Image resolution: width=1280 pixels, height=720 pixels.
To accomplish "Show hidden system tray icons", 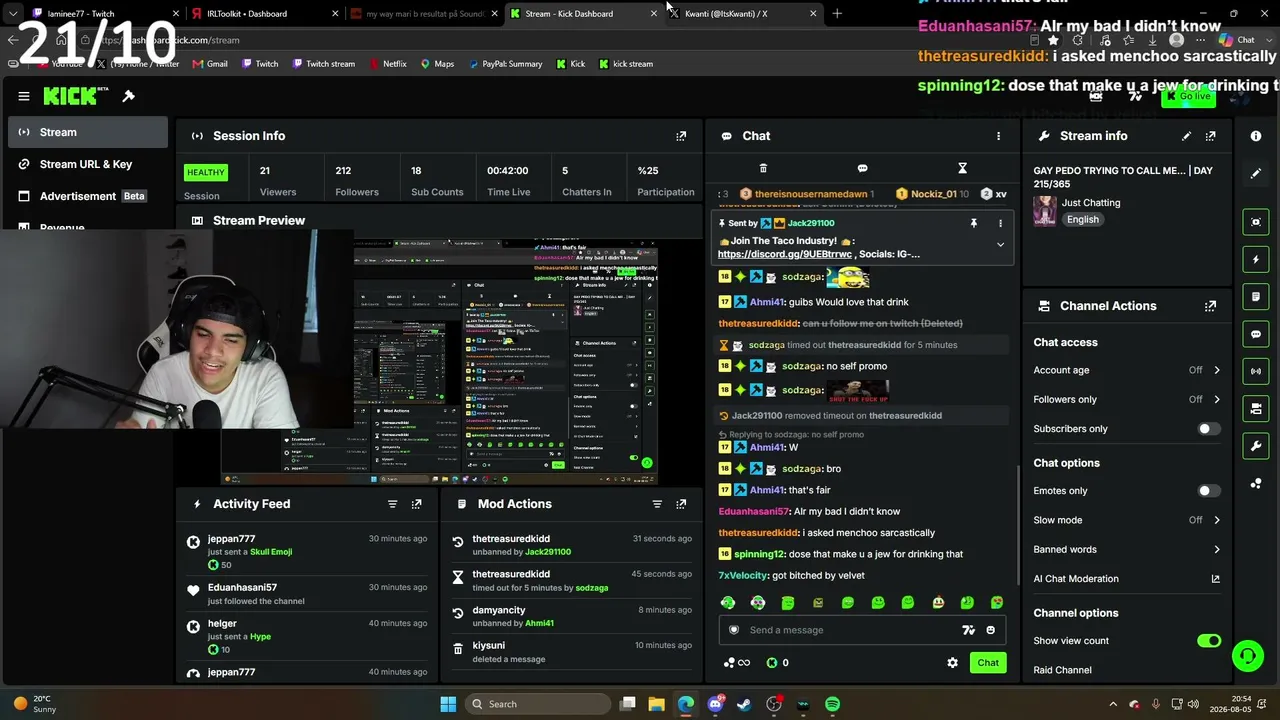I will pos(1112,704).
